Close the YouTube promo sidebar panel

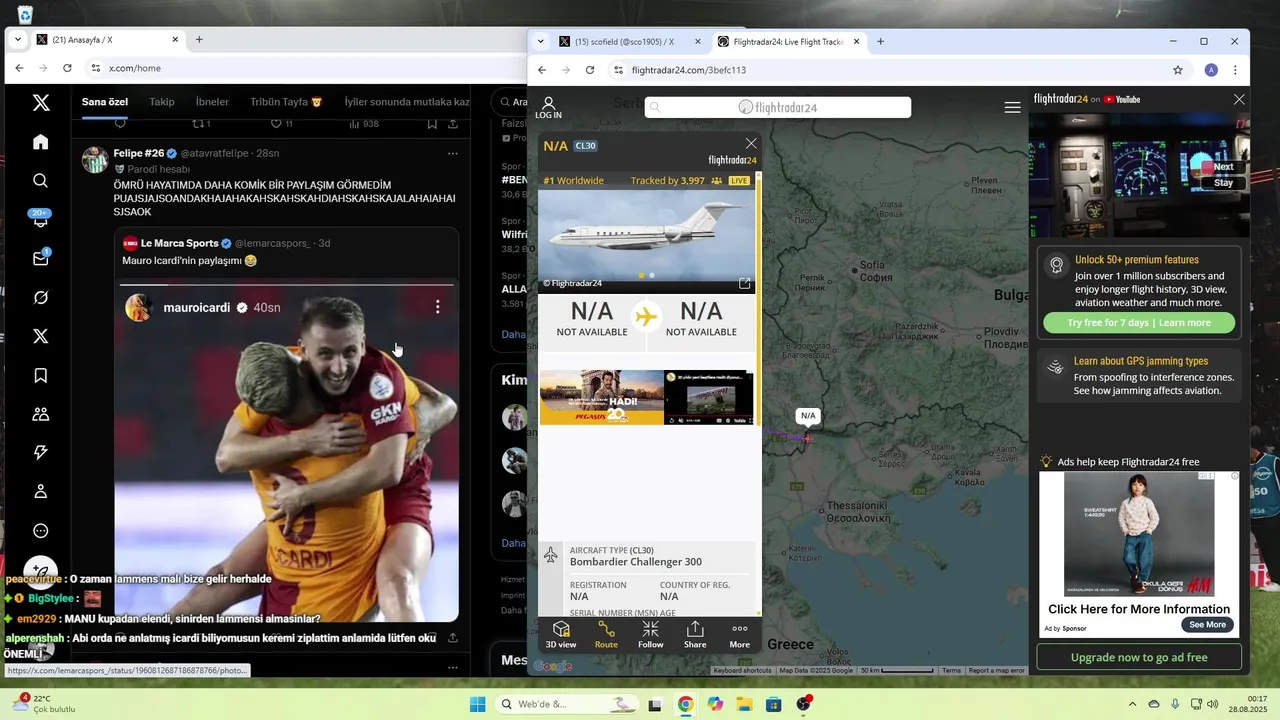click(x=1239, y=99)
